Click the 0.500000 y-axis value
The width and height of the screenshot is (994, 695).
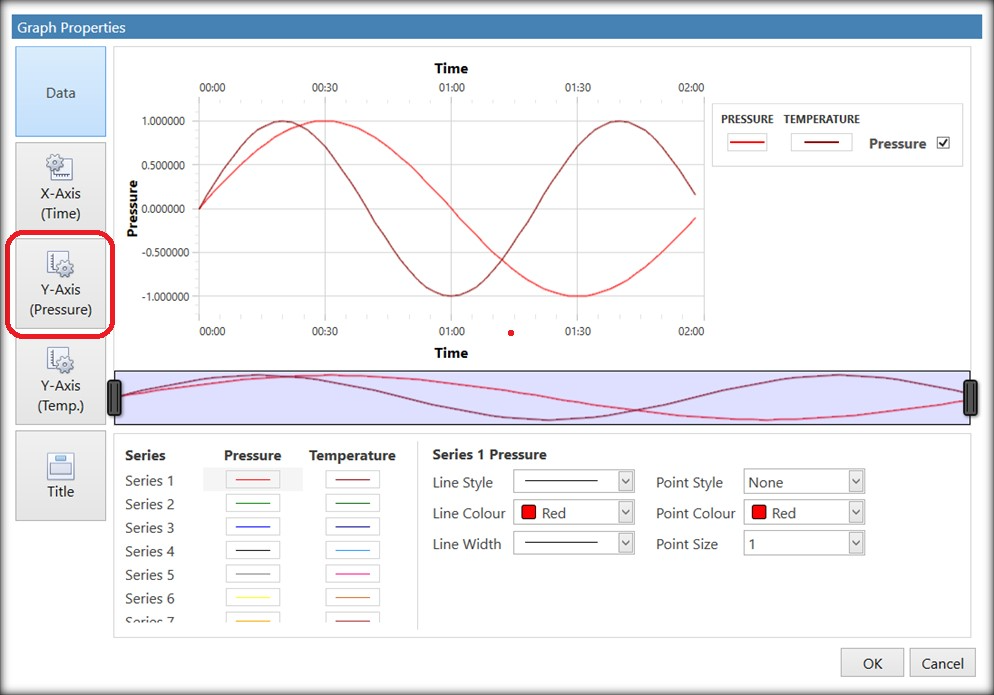[x=163, y=166]
